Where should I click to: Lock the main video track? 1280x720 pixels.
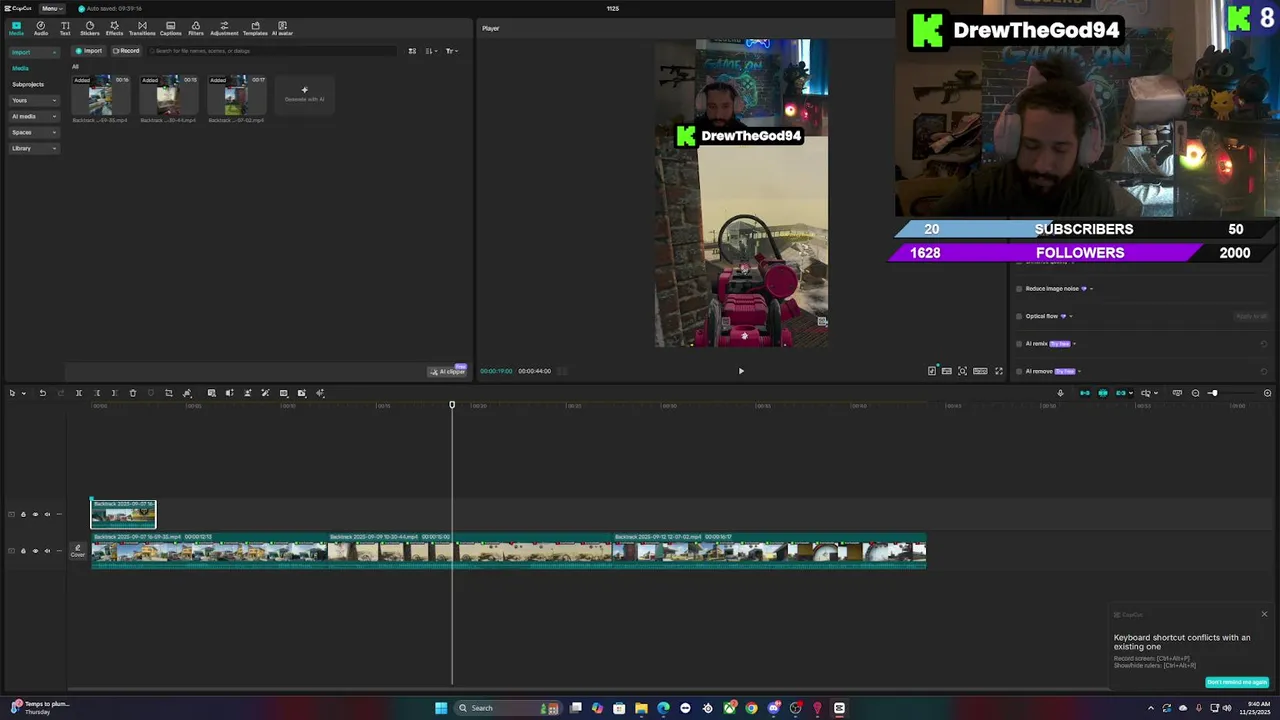23,550
